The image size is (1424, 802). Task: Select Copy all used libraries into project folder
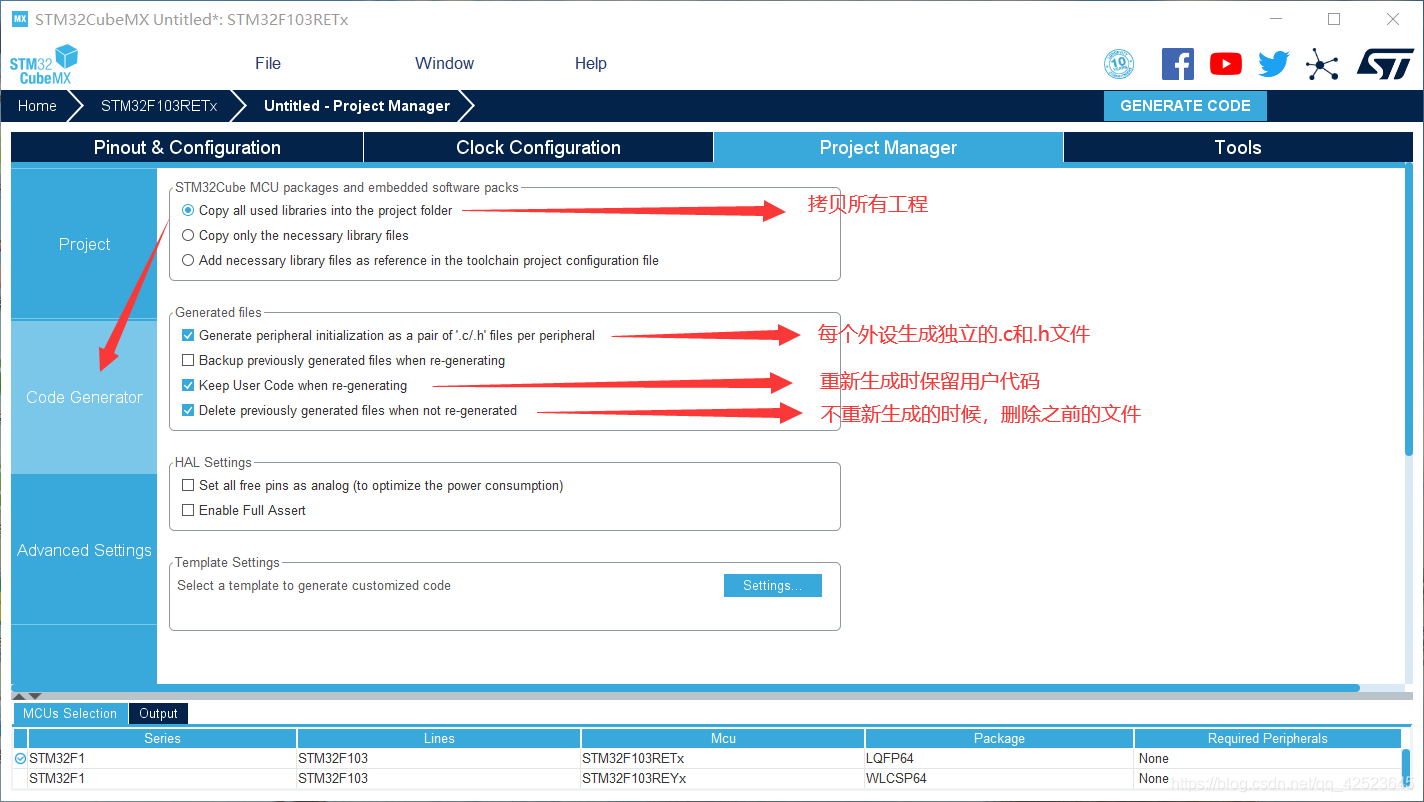[x=188, y=211]
